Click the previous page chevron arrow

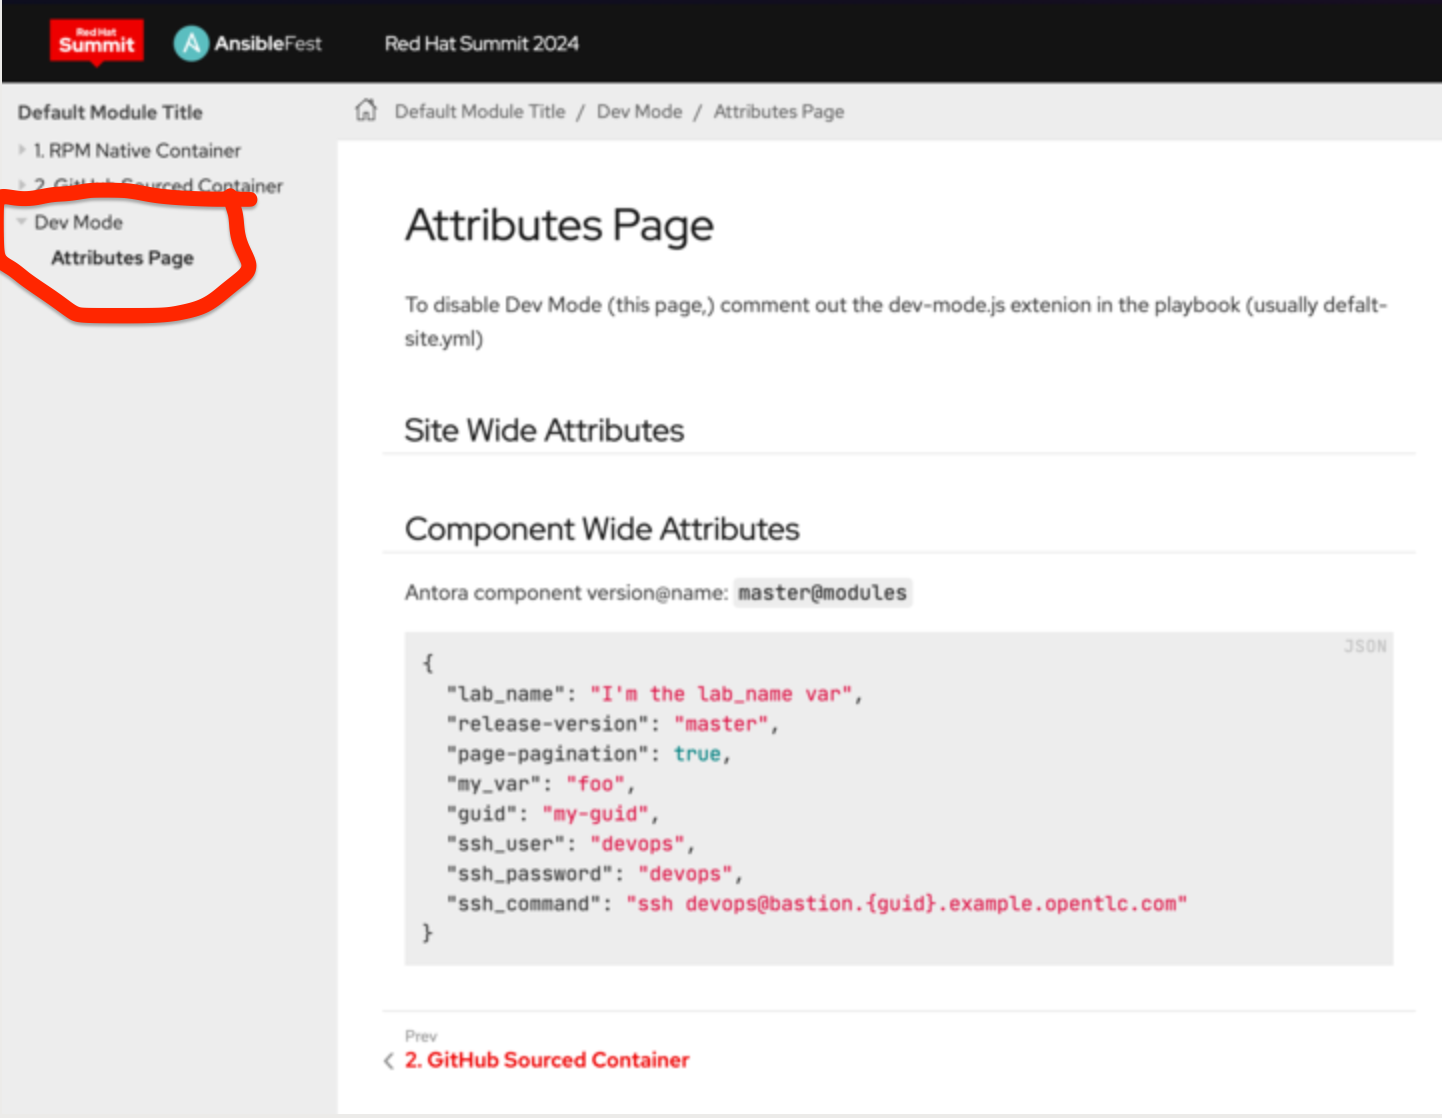coord(389,1061)
